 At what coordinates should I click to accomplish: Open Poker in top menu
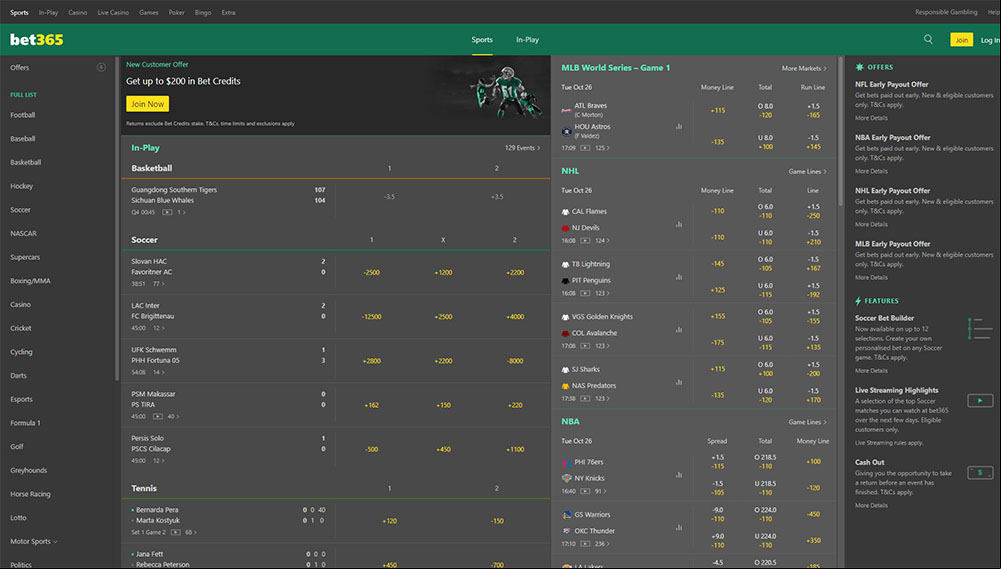pyautogui.click(x=177, y=12)
